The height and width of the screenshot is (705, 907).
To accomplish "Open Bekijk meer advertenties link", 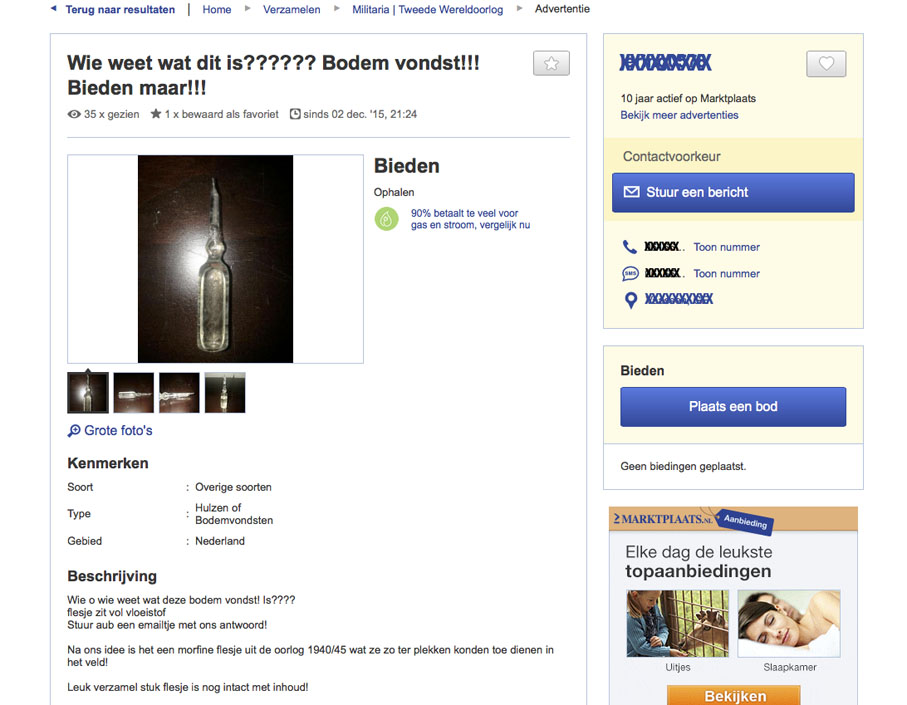I will [x=679, y=115].
